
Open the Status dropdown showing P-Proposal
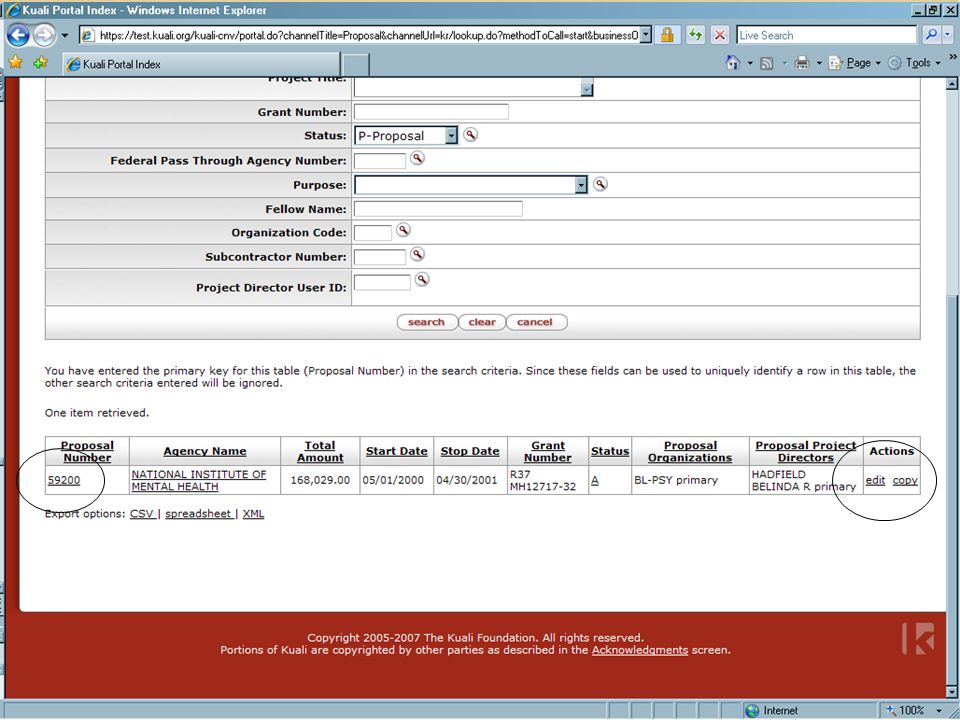coord(406,135)
